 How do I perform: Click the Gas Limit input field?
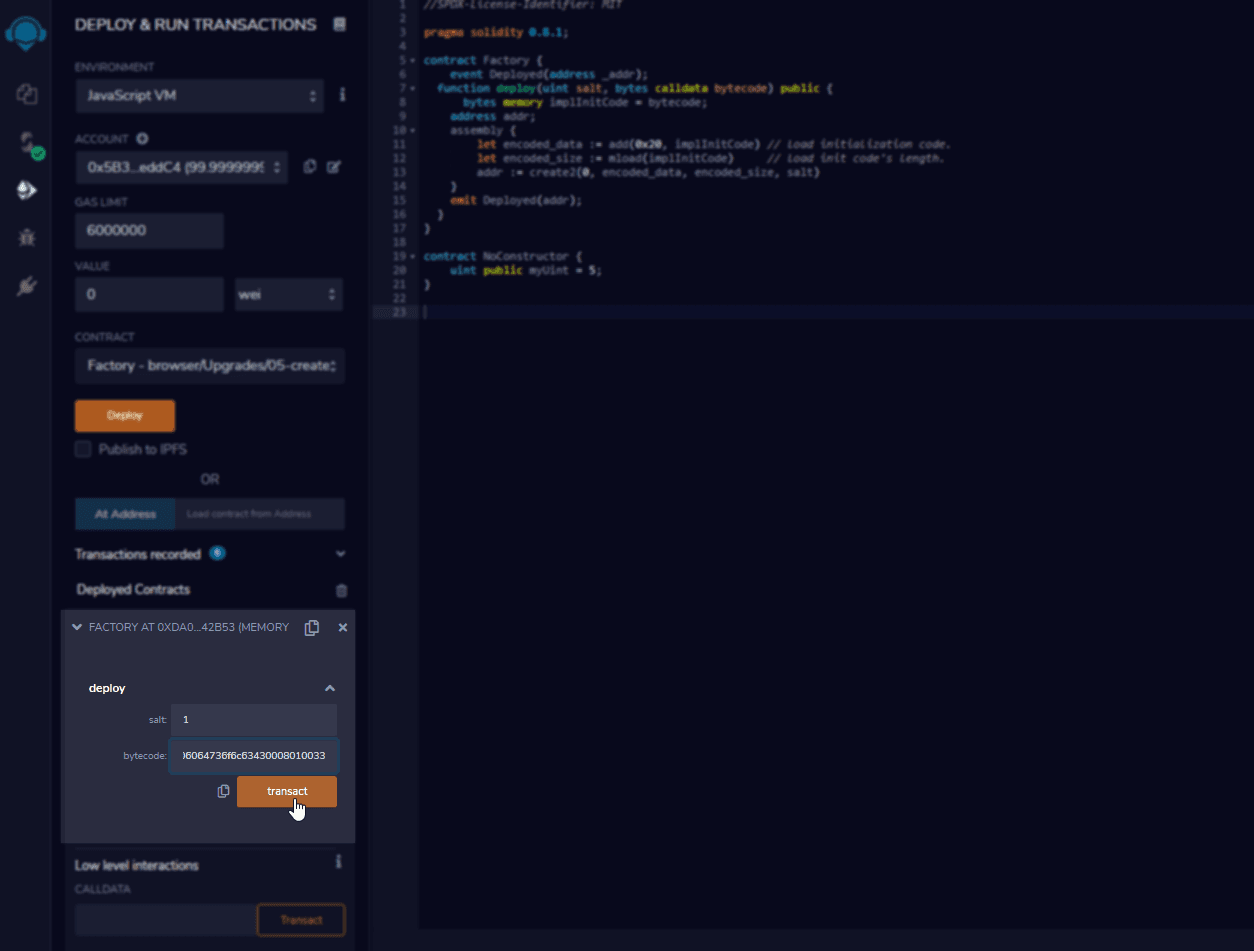click(x=149, y=230)
